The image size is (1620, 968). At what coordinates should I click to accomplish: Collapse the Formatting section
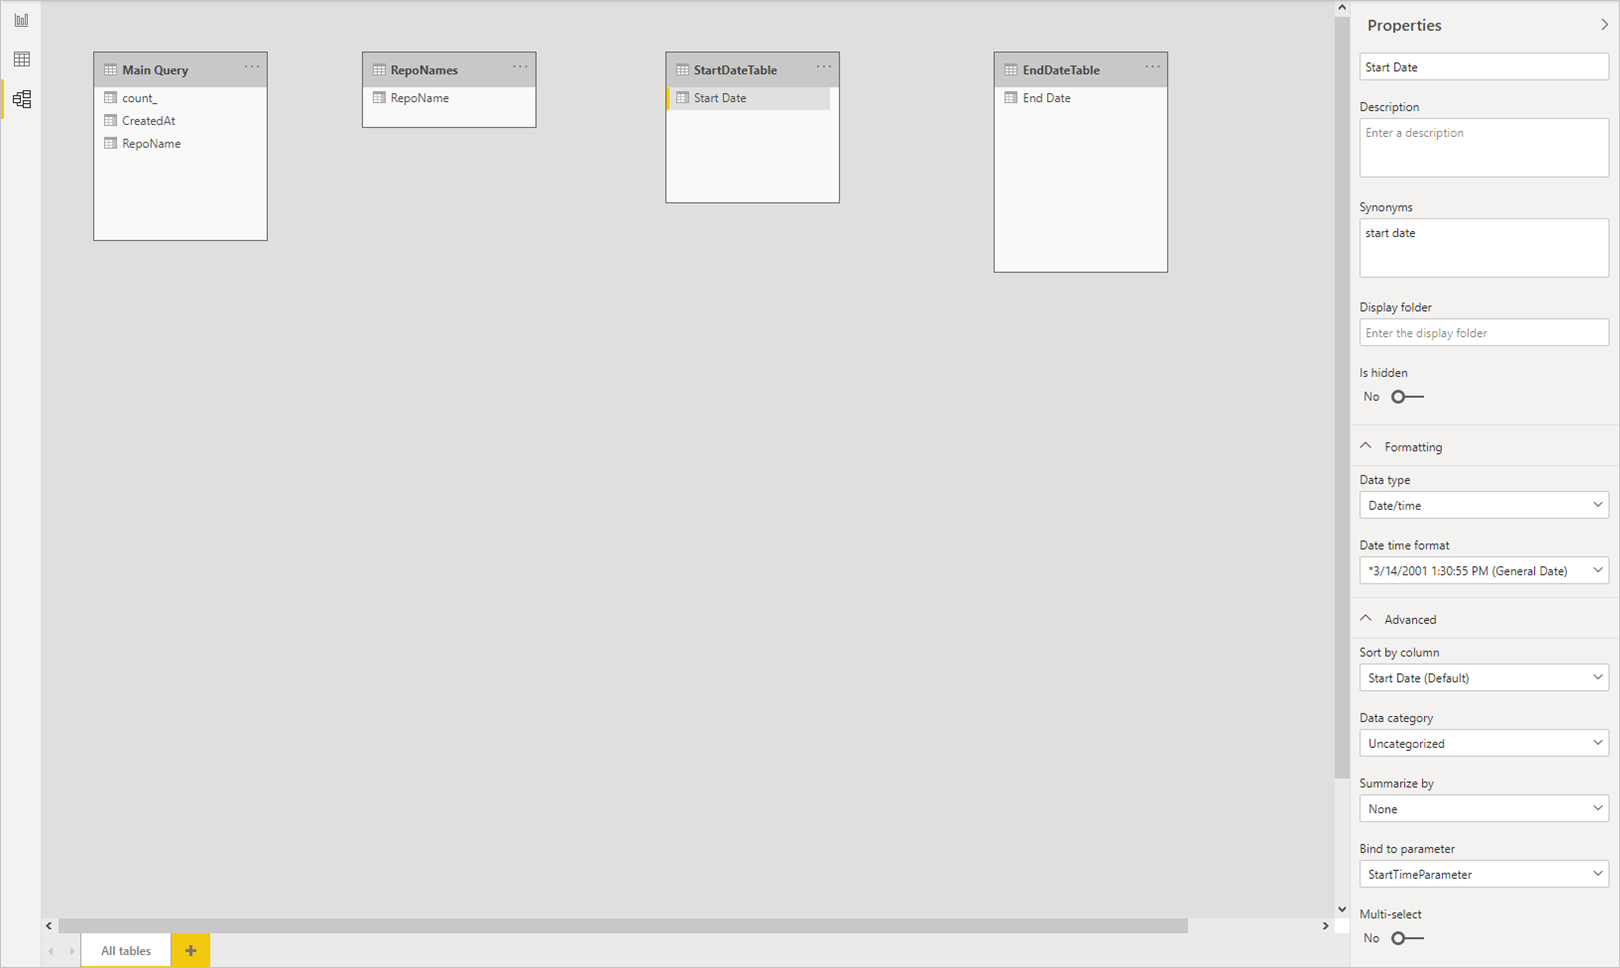coord(1366,446)
